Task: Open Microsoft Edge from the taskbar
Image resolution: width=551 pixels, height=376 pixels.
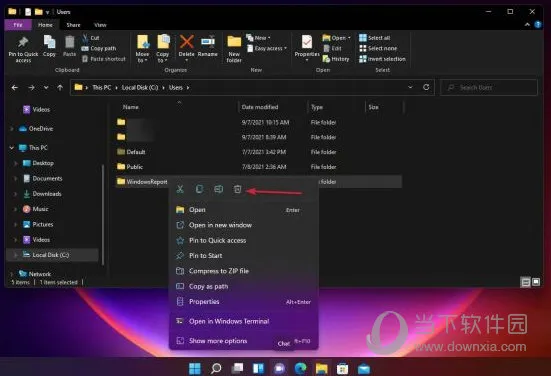Action: pyautogui.click(x=300, y=368)
